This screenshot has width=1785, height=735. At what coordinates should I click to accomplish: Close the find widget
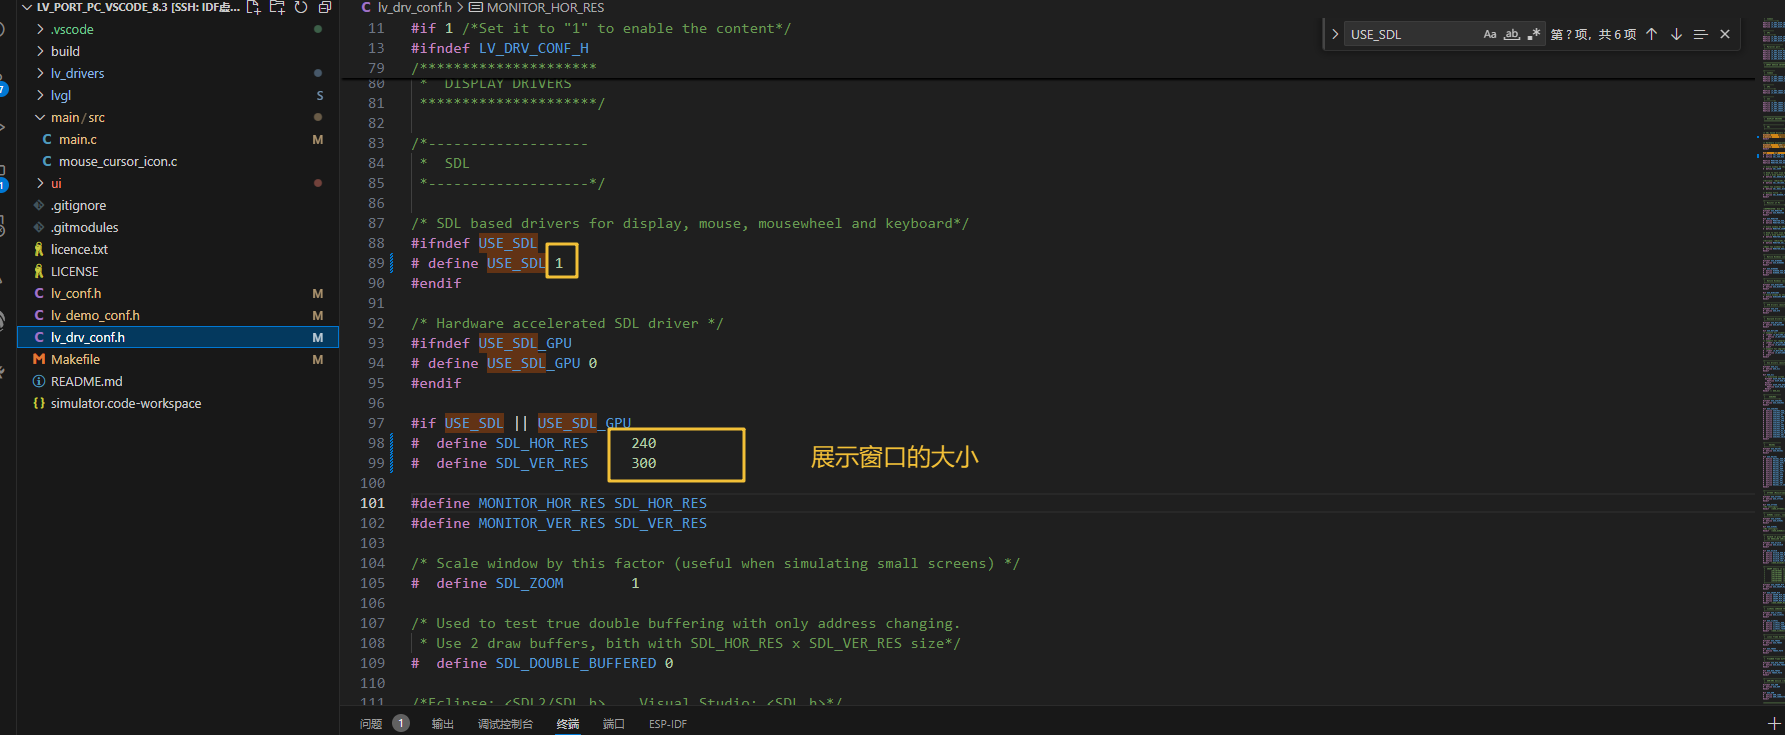click(1725, 34)
